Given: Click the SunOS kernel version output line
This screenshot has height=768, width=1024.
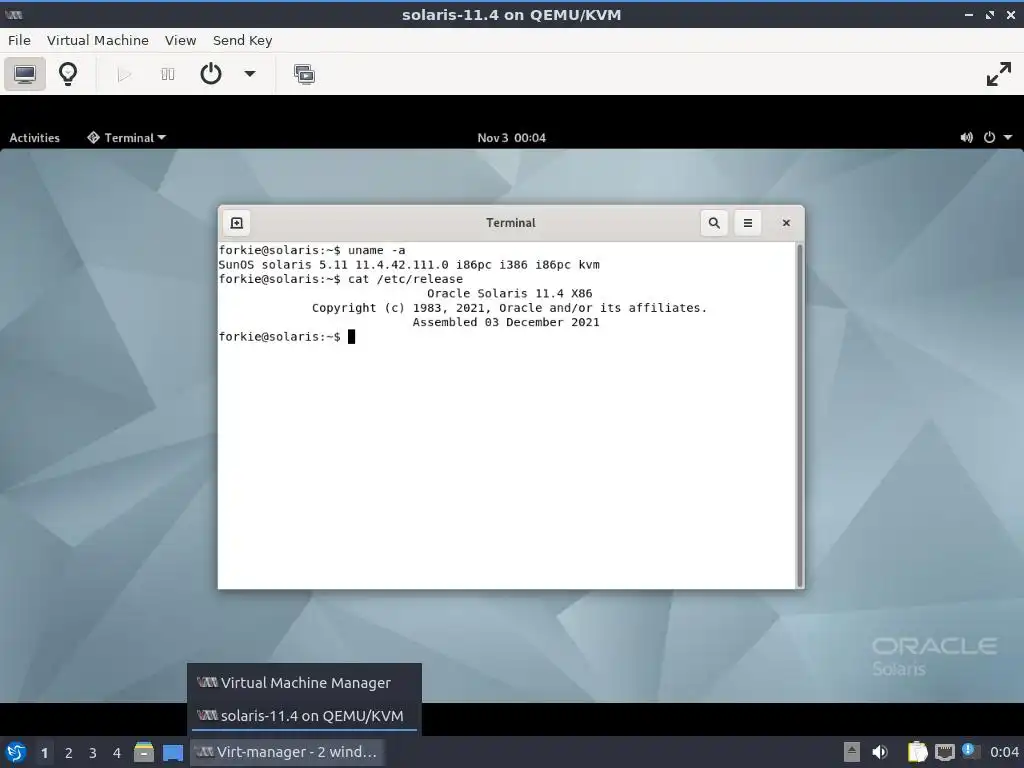Looking at the screenshot, I should 409,264.
